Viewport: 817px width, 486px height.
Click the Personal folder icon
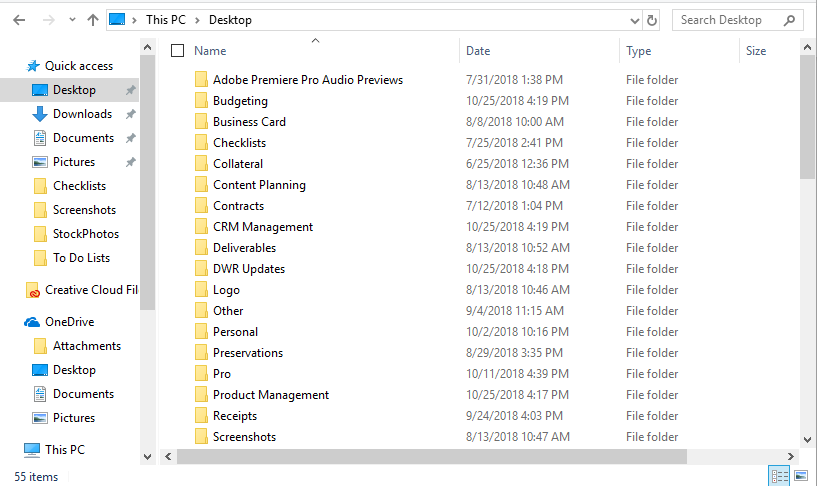point(201,331)
